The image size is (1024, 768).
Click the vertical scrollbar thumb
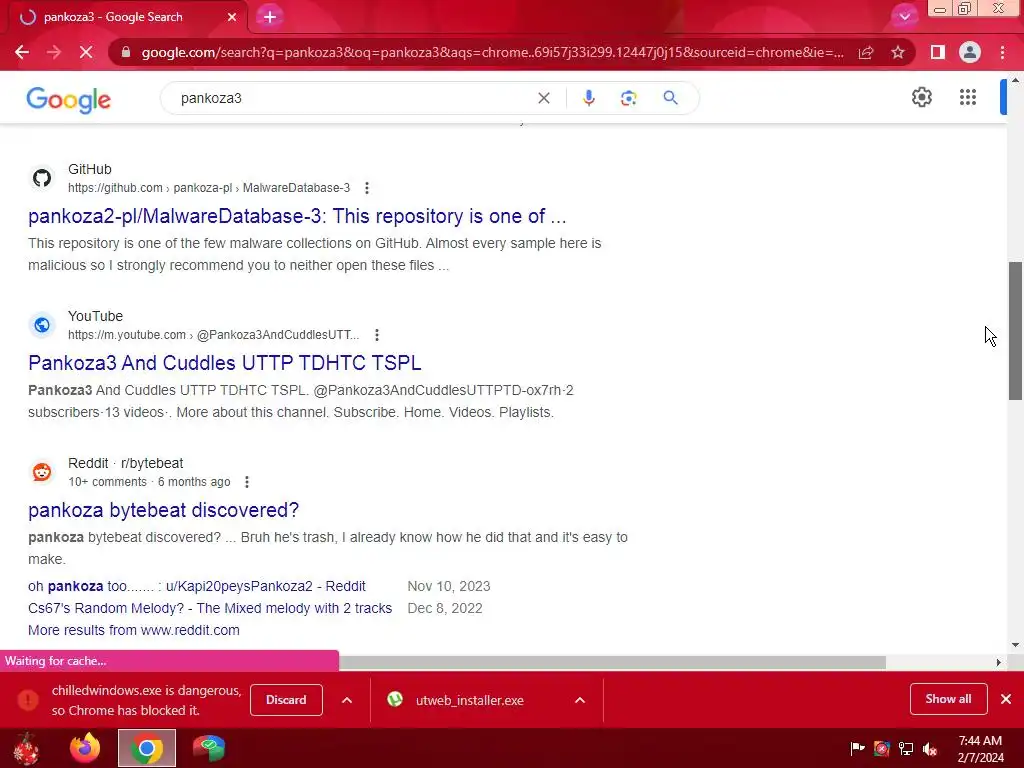(1015, 330)
